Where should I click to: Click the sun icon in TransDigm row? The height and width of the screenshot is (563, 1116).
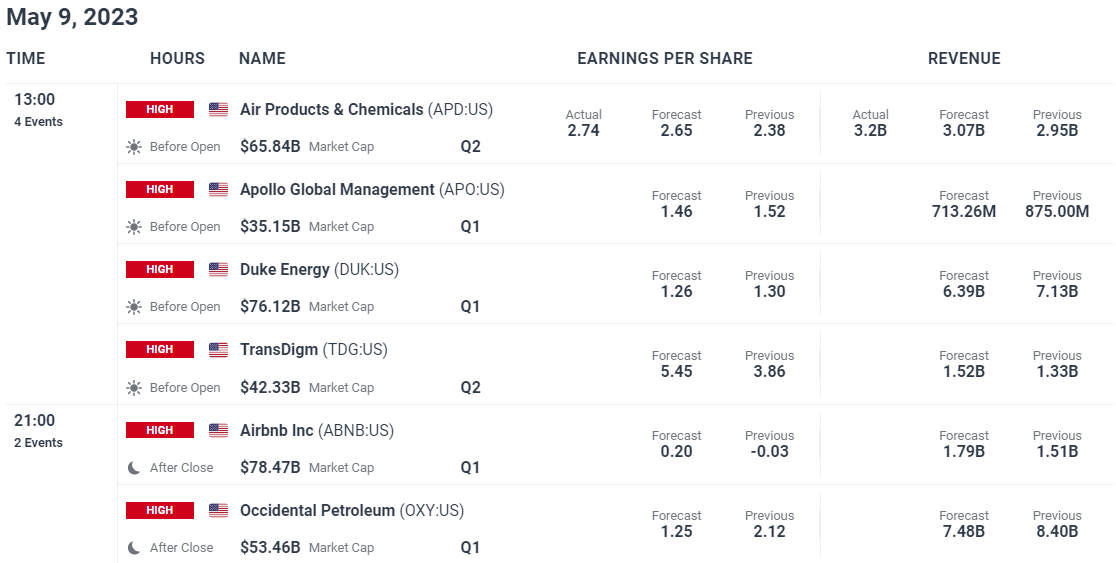(x=134, y=387)
